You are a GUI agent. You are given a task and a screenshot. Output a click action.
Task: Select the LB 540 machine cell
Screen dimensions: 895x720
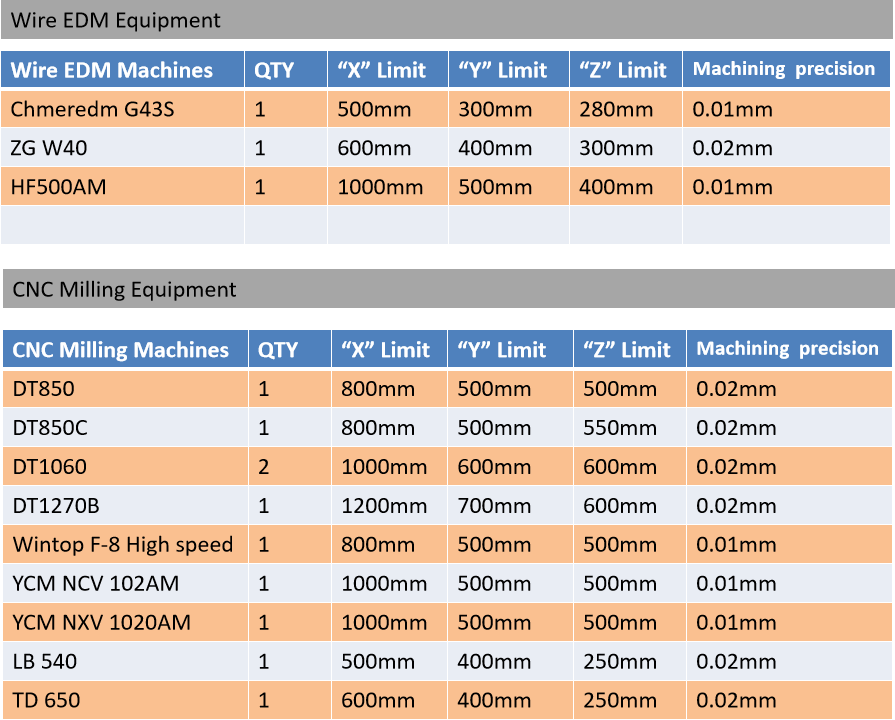click(x=125, y=661)
